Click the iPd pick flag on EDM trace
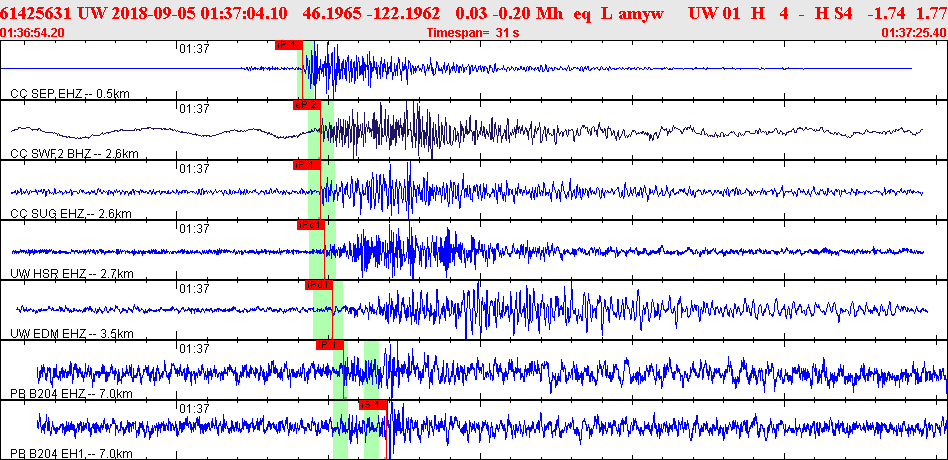The width and height of the screenshot is (948, 460). [318, 285]
